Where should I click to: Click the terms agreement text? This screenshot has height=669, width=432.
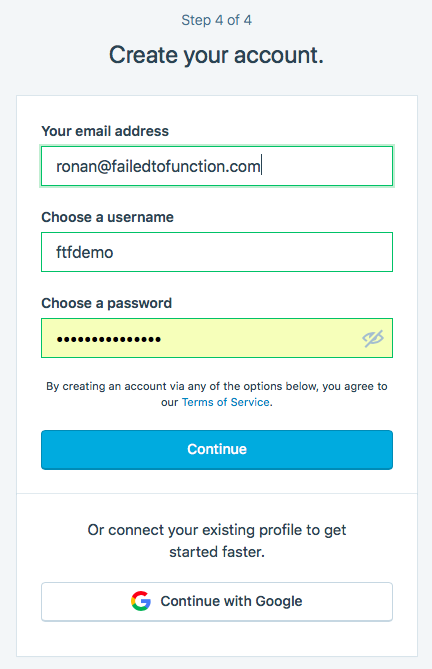point(217,394)
